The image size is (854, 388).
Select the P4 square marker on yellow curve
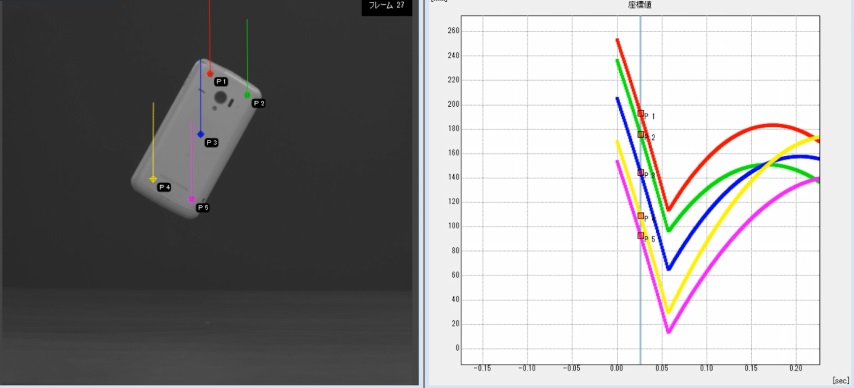(x=640, y=215)
